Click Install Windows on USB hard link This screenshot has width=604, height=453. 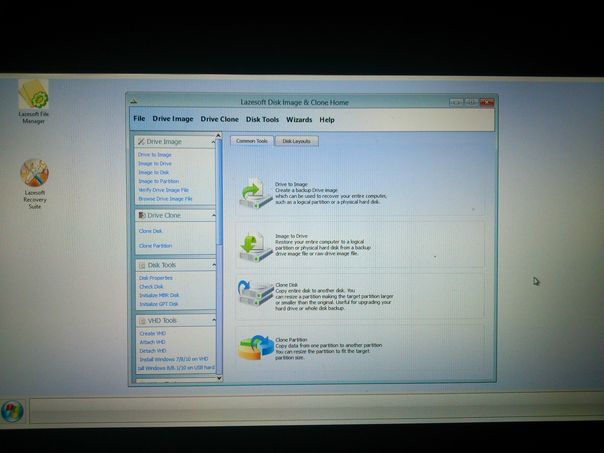(x=176, y=368)
